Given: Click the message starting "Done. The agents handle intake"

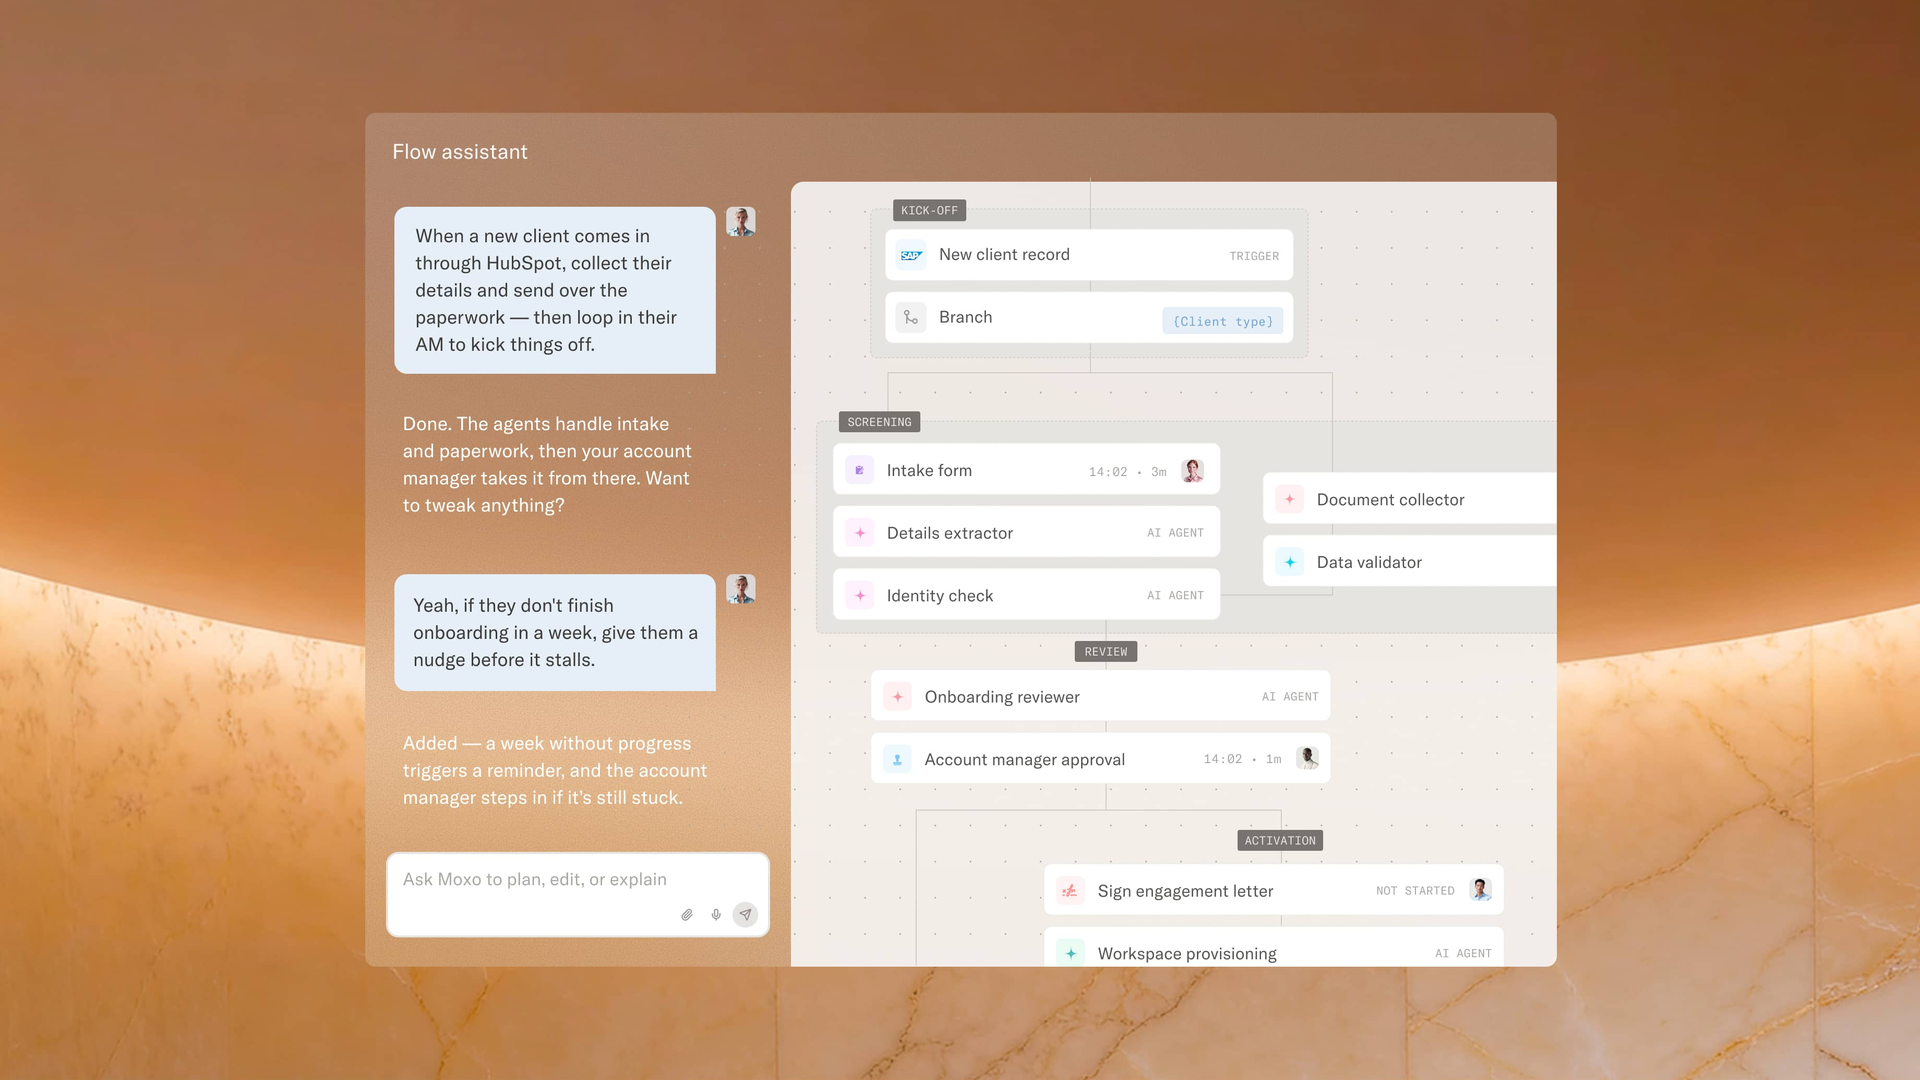Looking at the screenshot, I should (x=547, y=465).
